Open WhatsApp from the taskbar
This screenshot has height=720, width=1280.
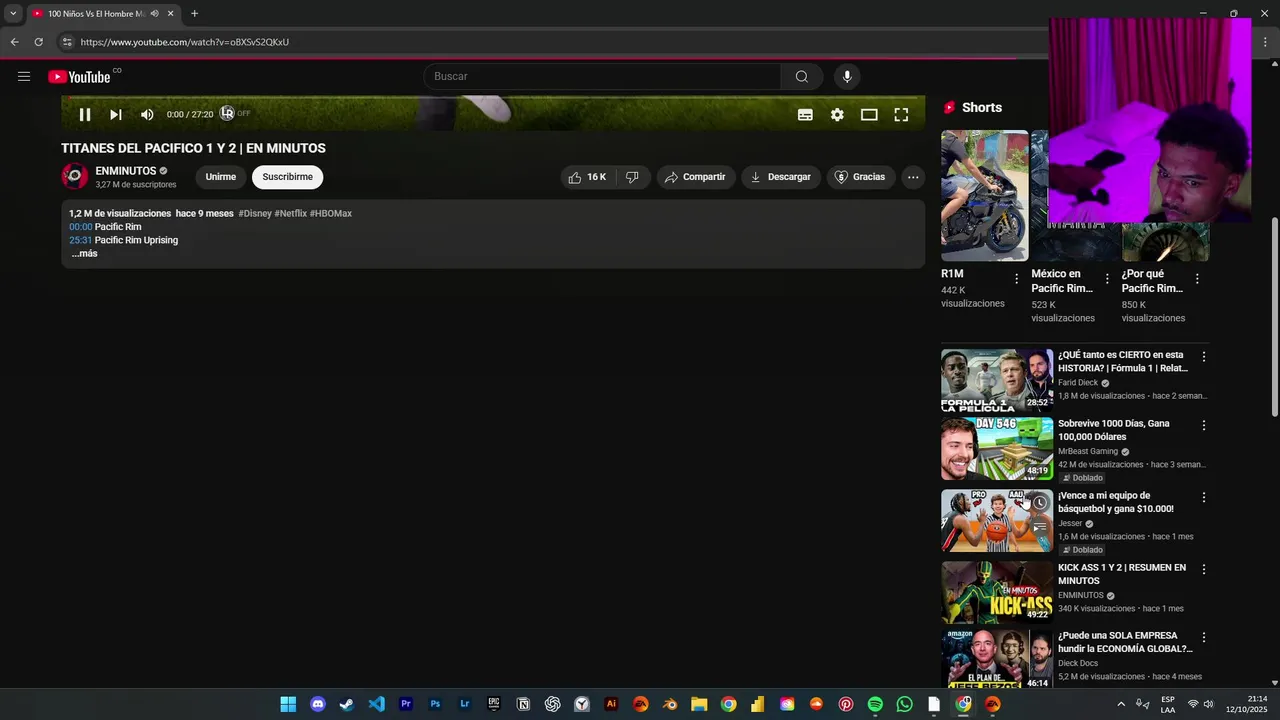click(905, 704)
